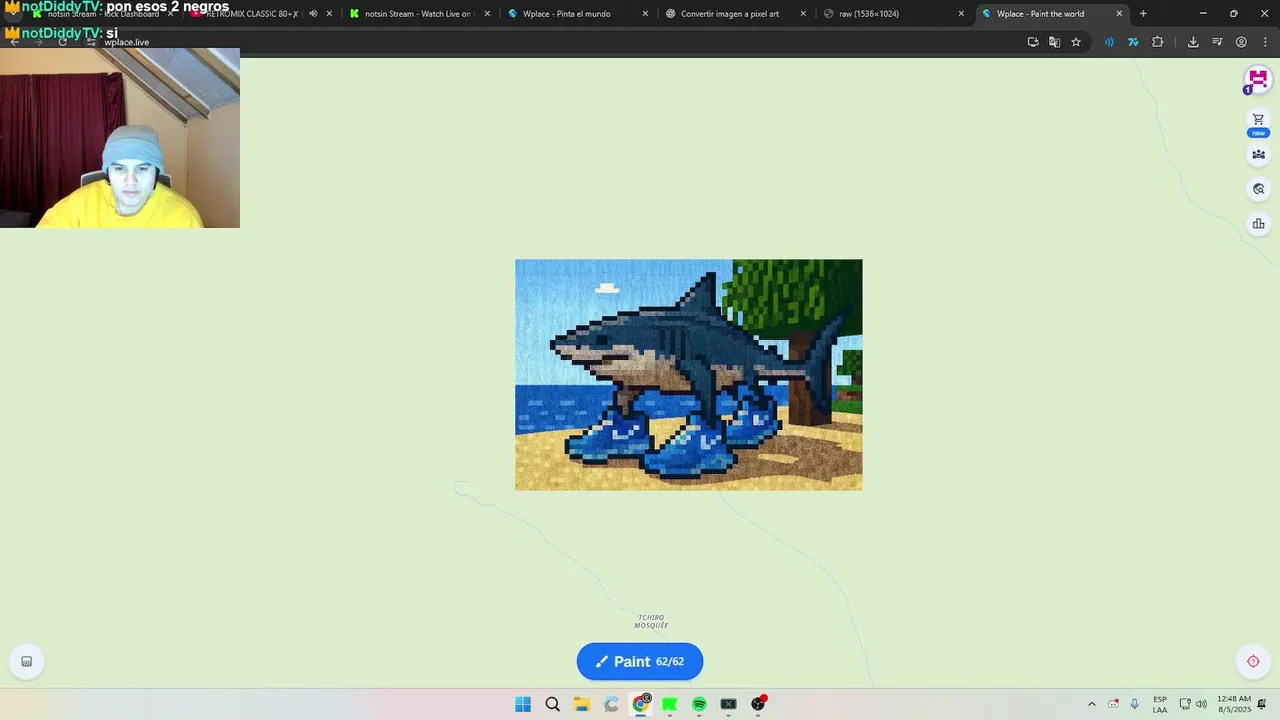Click the TCHIRO MOSQUÉE map label
The height and width of the screenshot is (720, 1280).
pyautogui.click(x=651, y=621)
